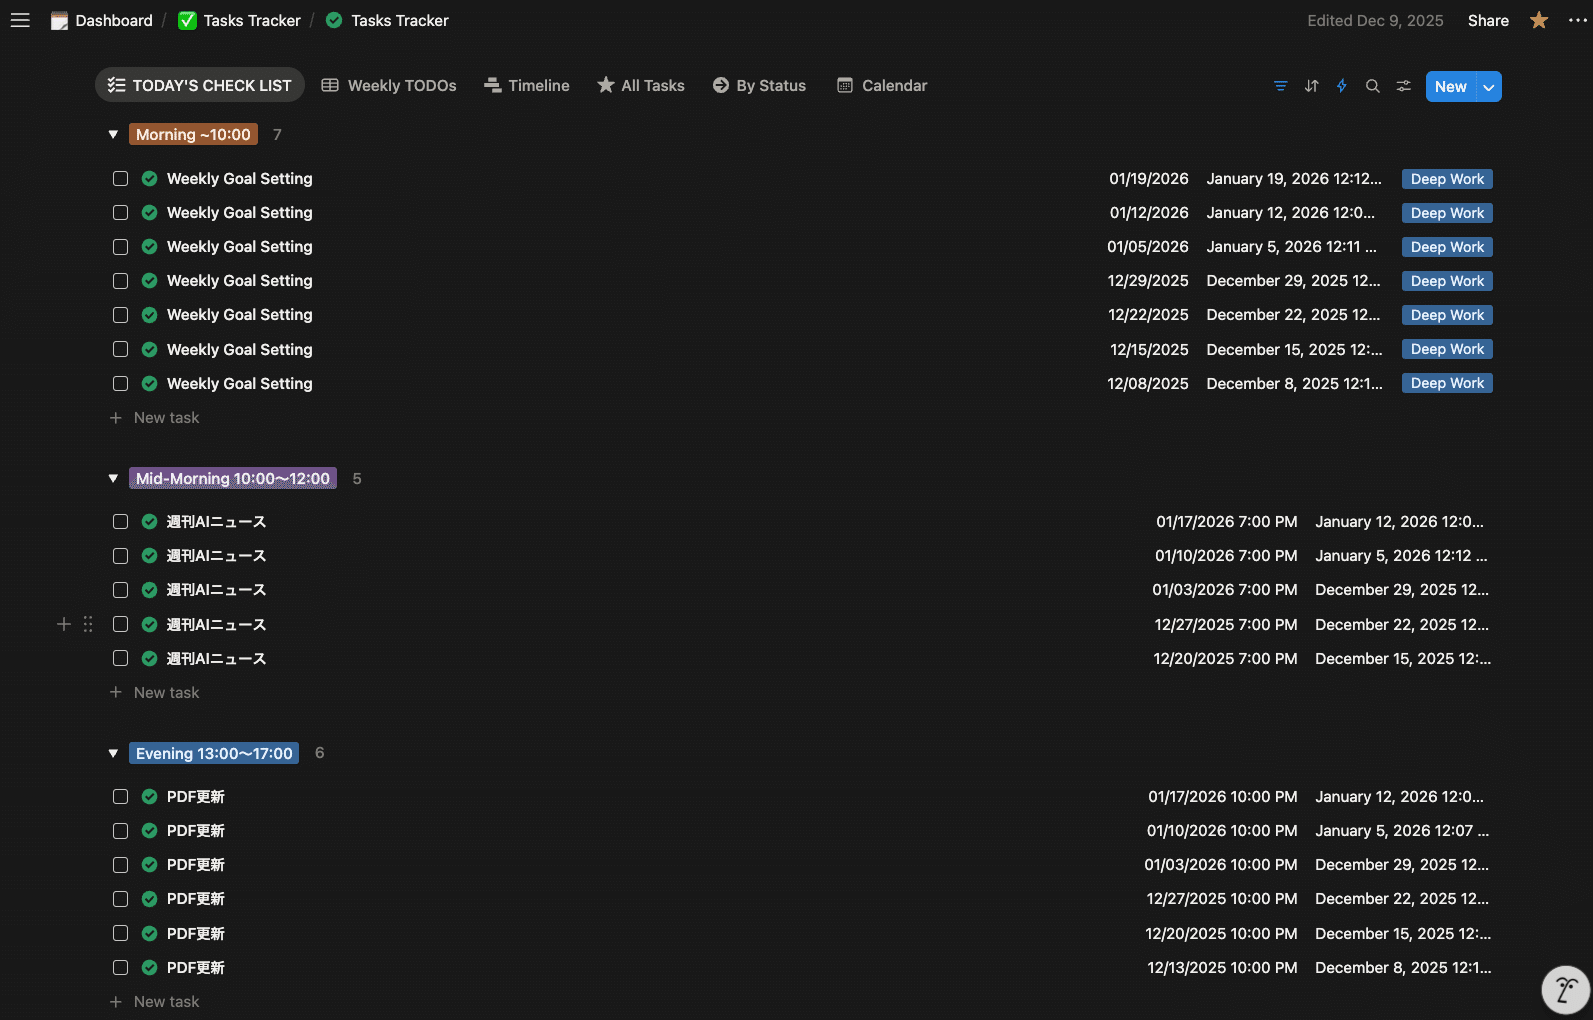Check the 01/19/2026 Weekly Goal Setting checkbox

tap(120, 179)
